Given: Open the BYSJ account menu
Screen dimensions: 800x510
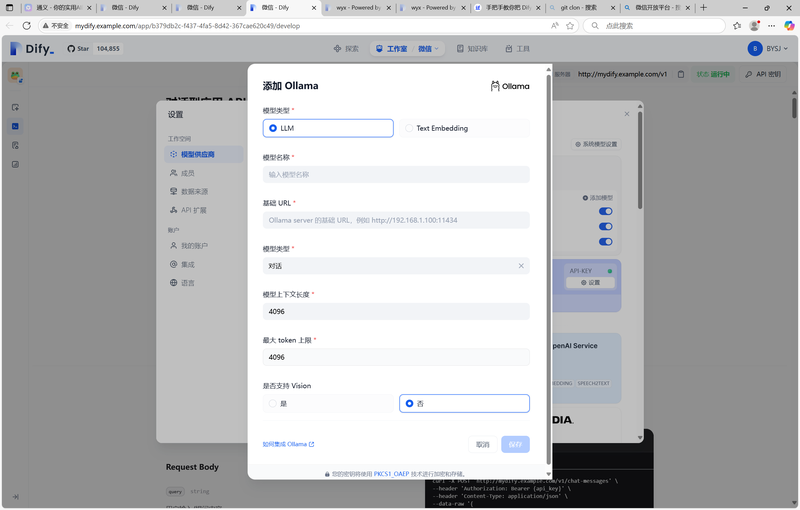Looking at the screenshot, I should (768, 48).
